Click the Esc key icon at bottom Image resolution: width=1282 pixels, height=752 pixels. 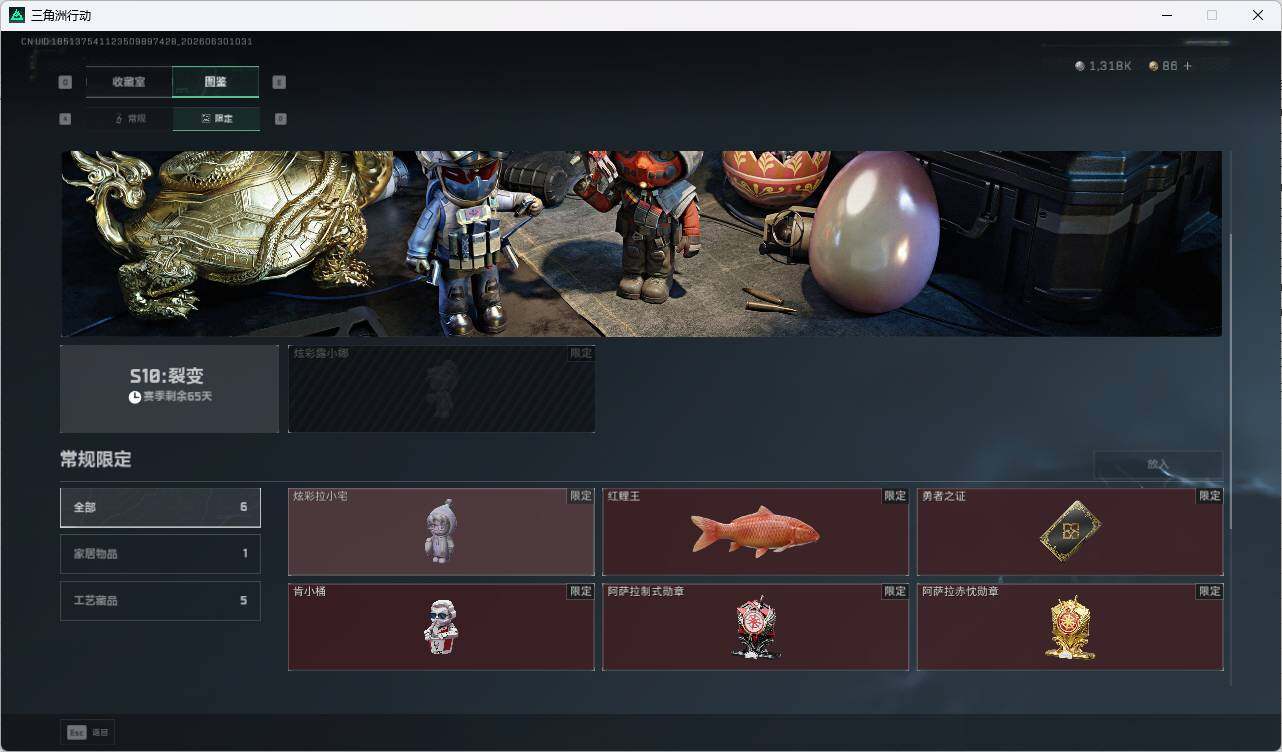[x=76, y=732]
